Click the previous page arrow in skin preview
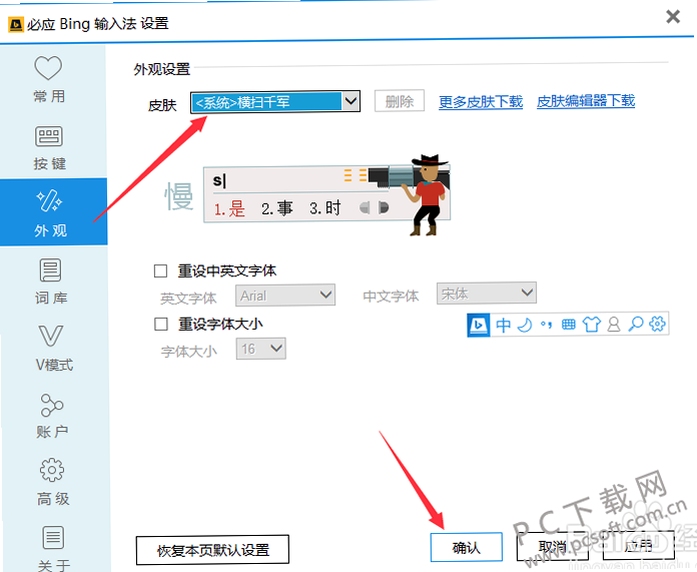The height and width of the screenshot is (572, 697). pyautogui.click(x=365, y=208)
